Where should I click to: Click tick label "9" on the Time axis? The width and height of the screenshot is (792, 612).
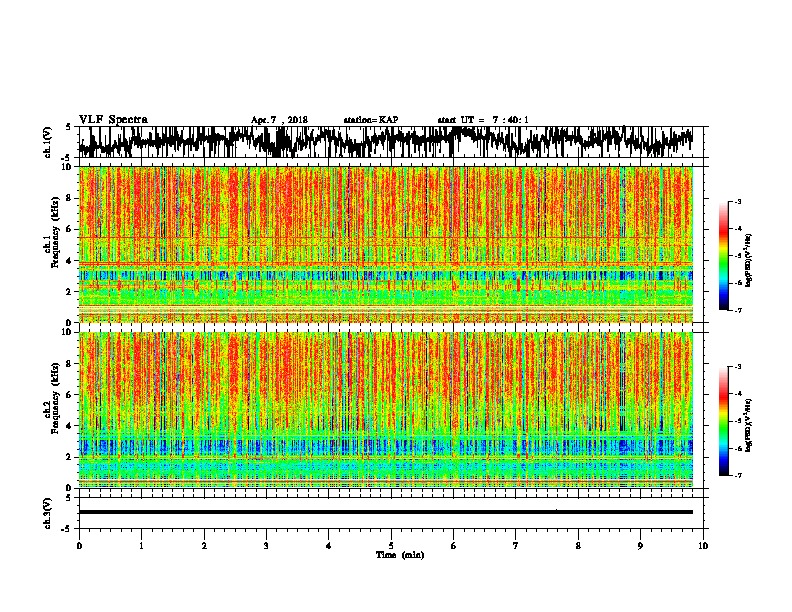(x=640, y=545)
